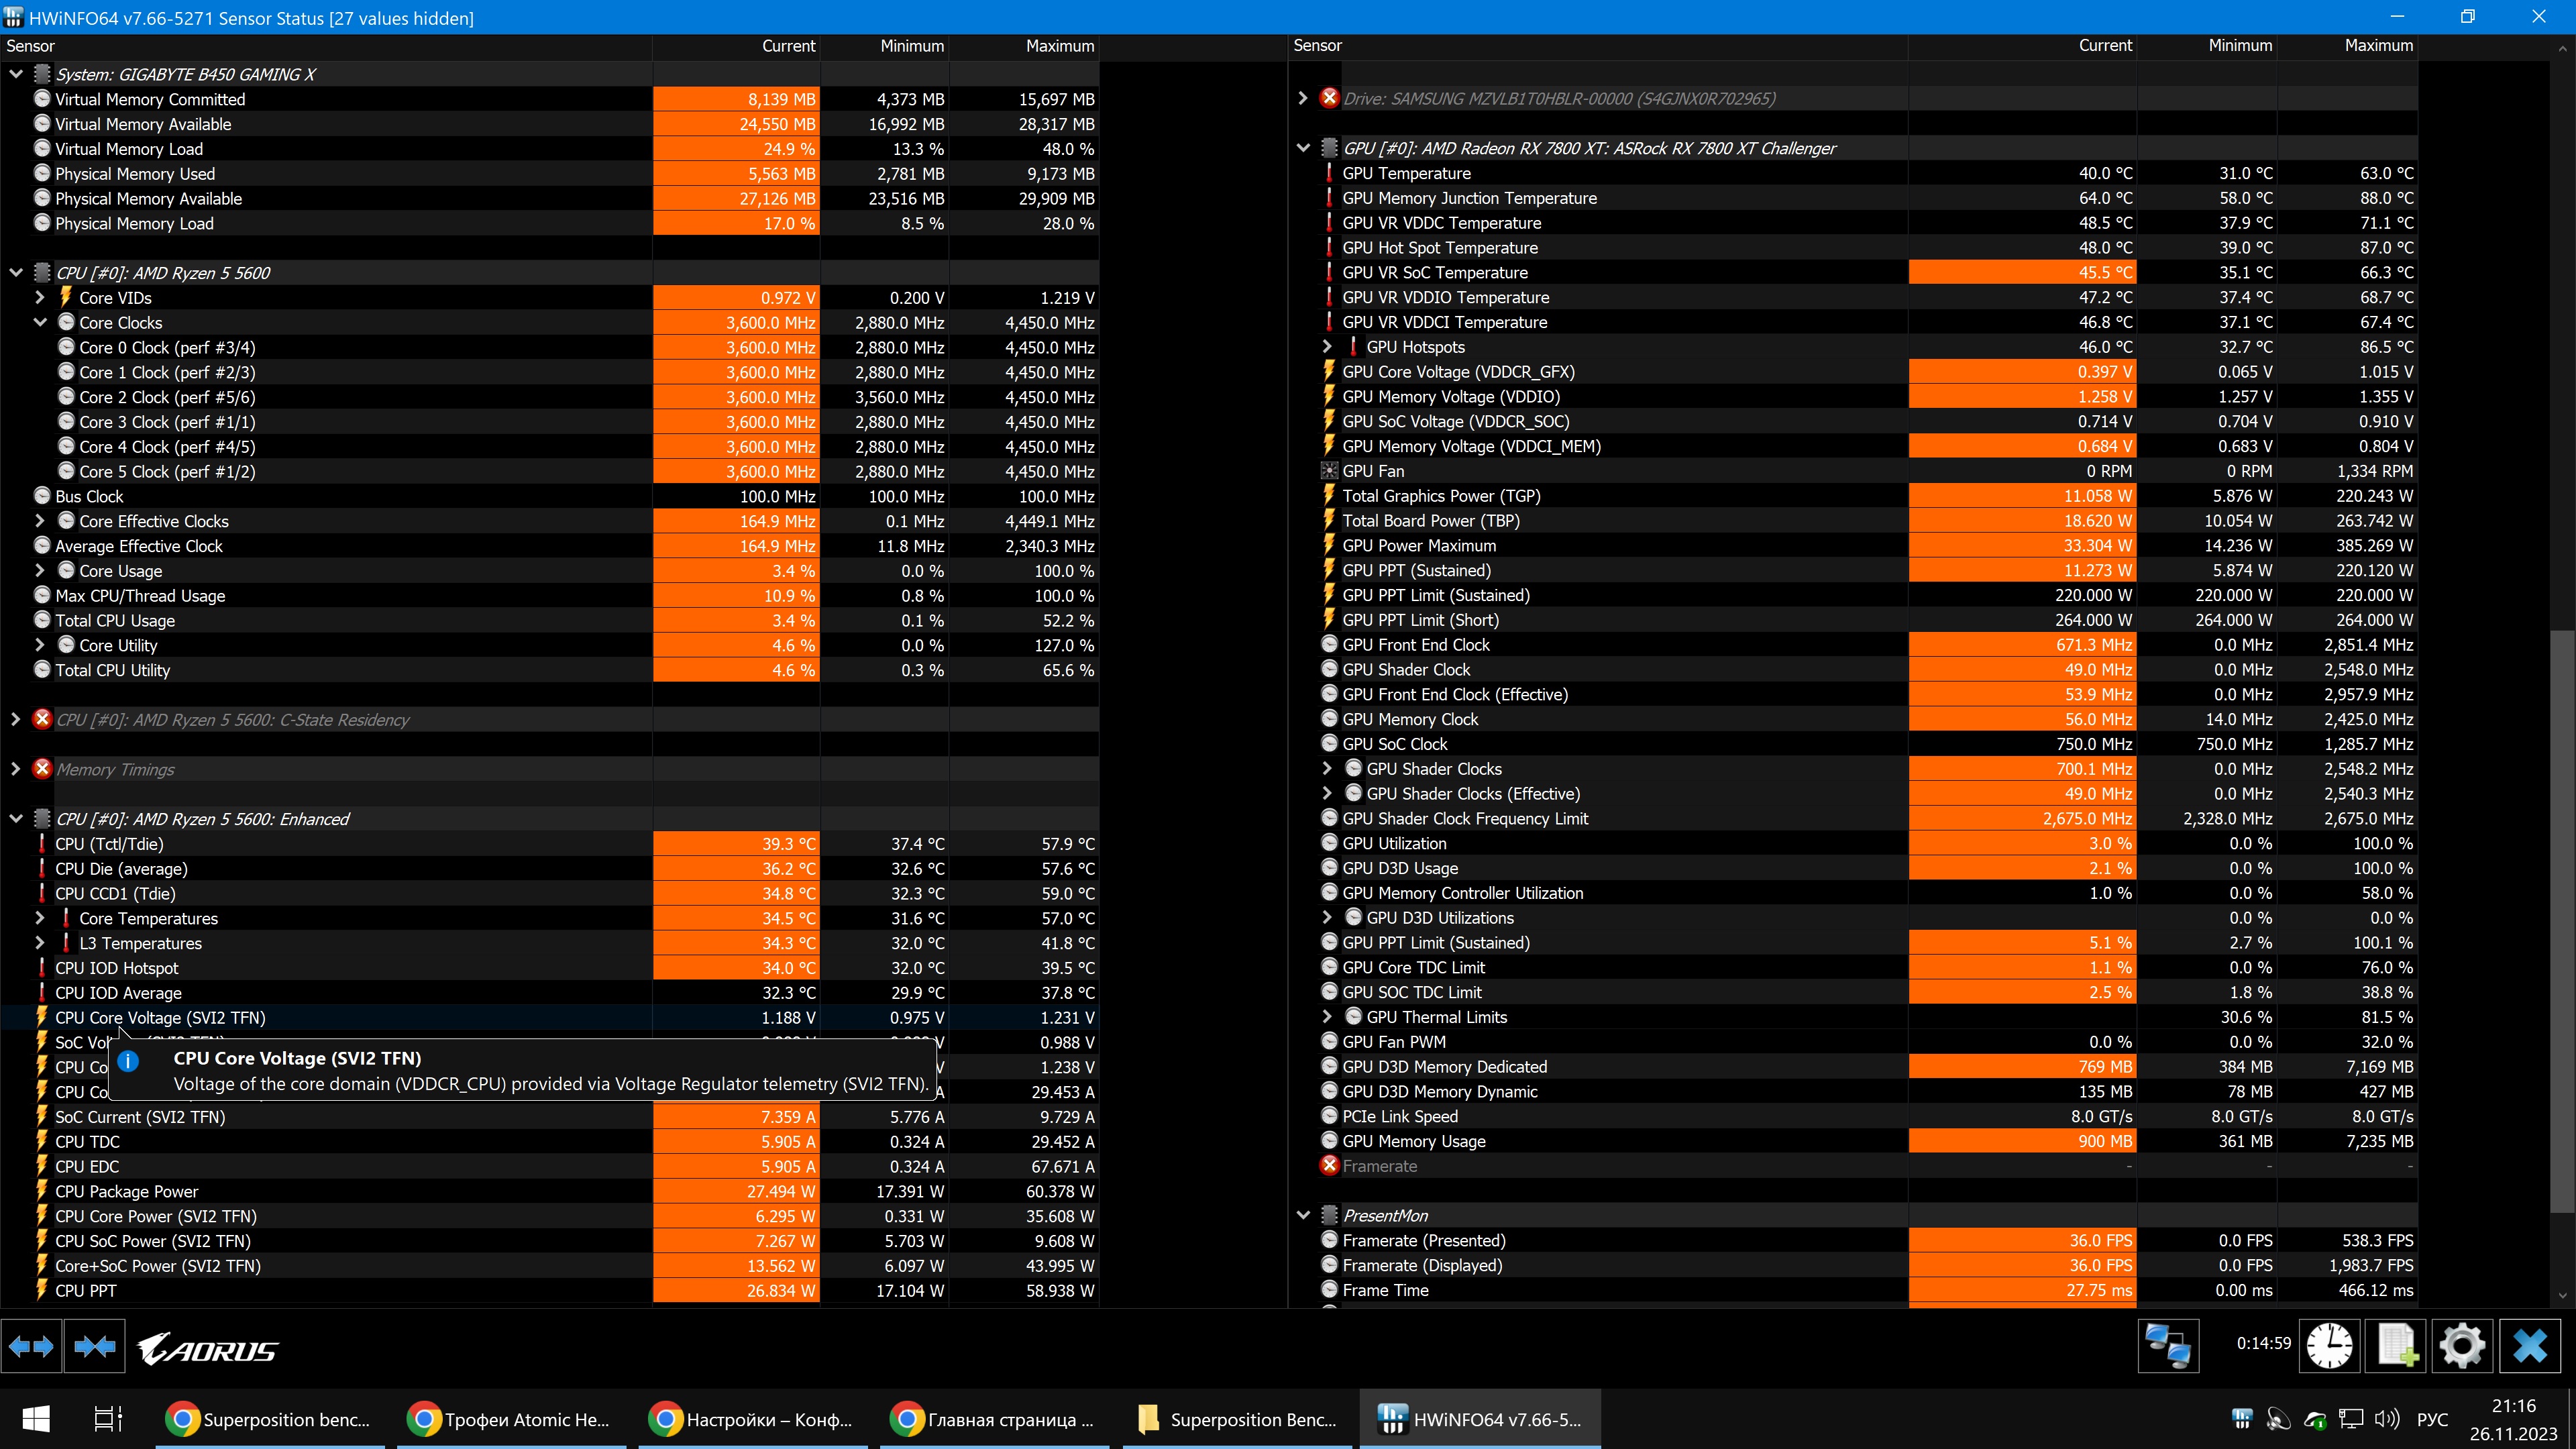Click the AORUS logo
2576x1449 pixels.
point(208,1349)
